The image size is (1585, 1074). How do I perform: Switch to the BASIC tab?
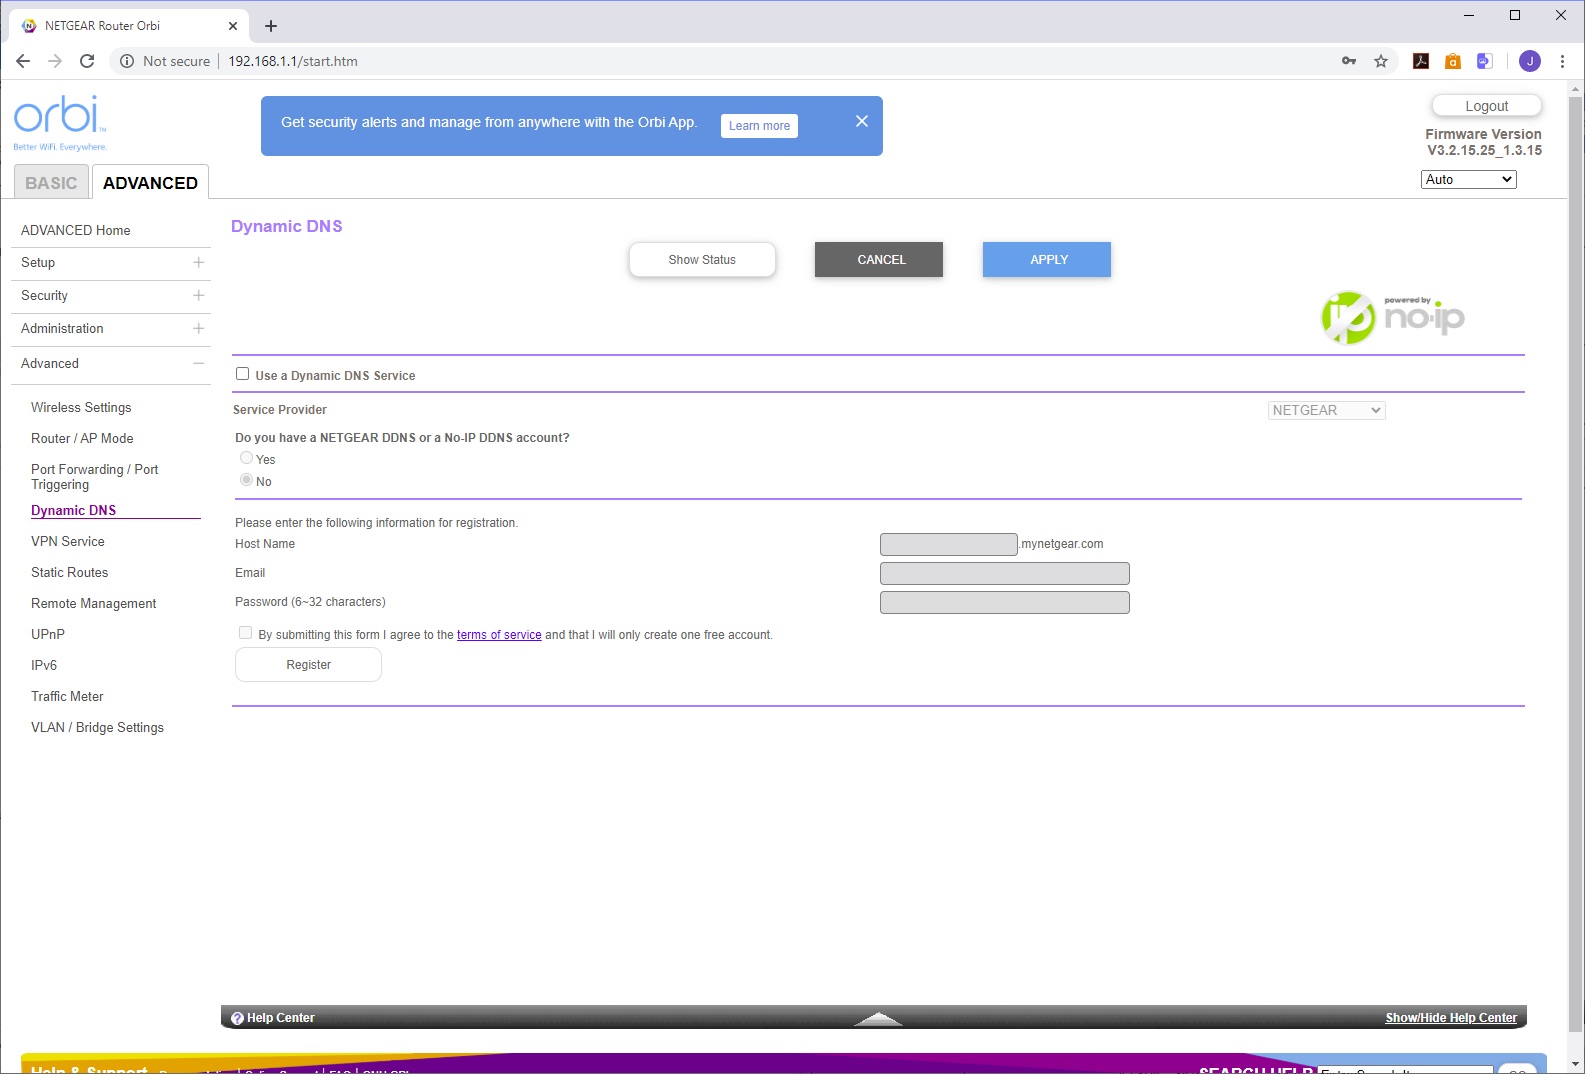51,183
